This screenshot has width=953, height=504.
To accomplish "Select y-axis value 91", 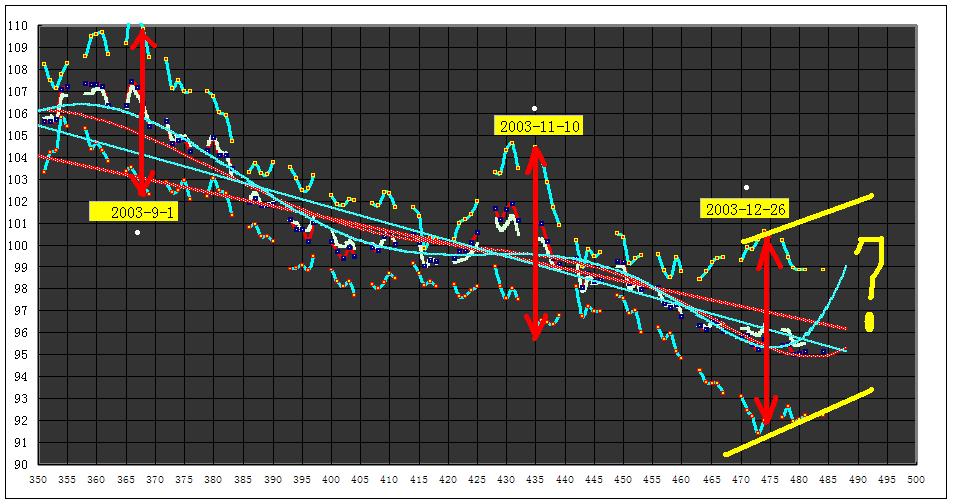I will (21, 443).
